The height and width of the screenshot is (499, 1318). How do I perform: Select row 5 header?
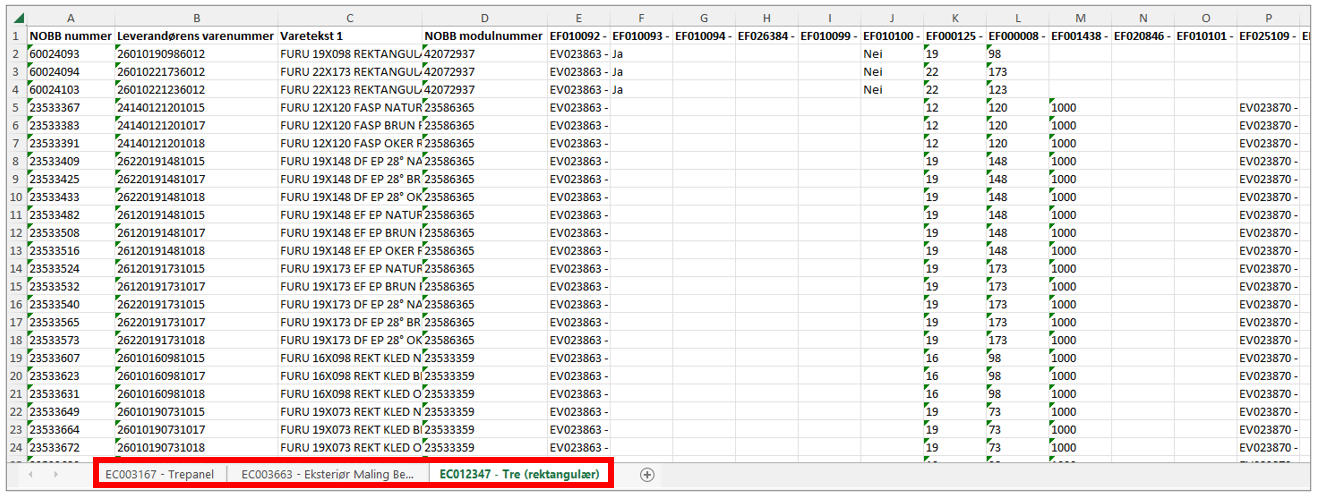tap(14, 108)
